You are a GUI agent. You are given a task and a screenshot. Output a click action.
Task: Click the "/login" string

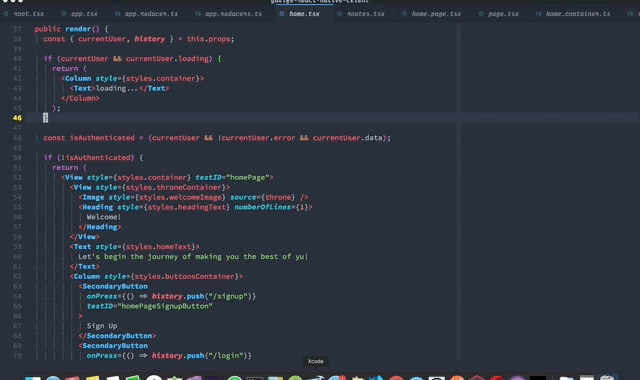pos(227,356)
